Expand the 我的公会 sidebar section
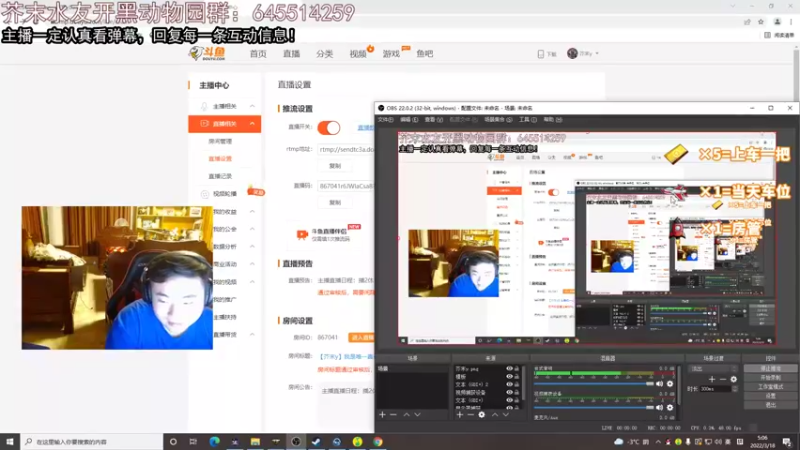Viewport: 800px width, 450px height. tap(253, 229)
